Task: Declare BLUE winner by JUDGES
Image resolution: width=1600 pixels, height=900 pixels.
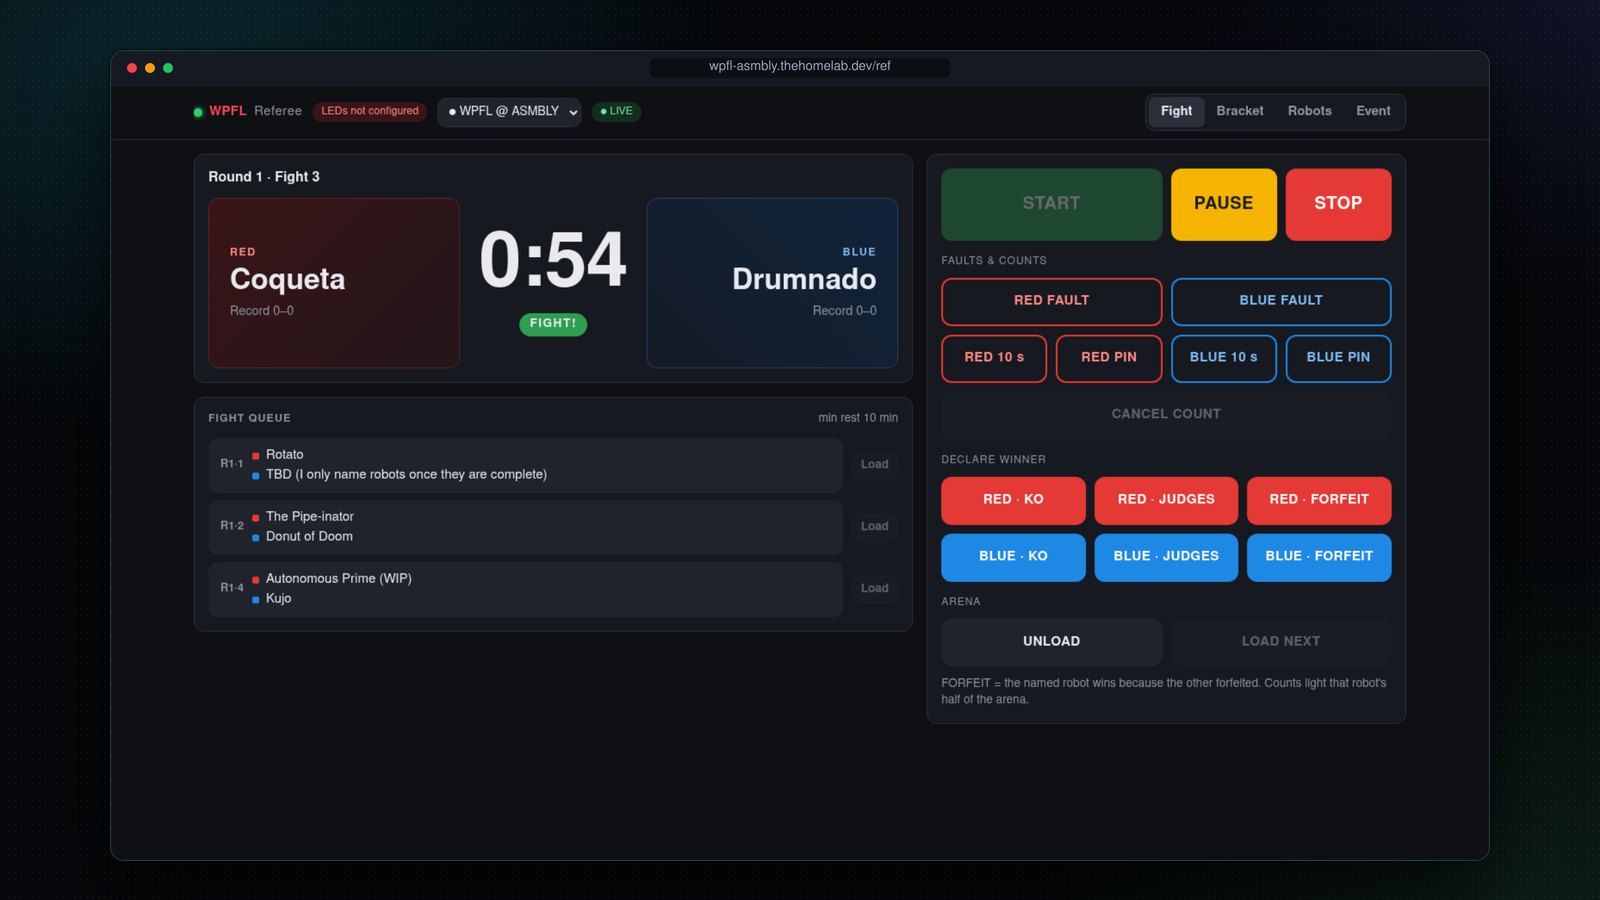Action: [1166, 557]
